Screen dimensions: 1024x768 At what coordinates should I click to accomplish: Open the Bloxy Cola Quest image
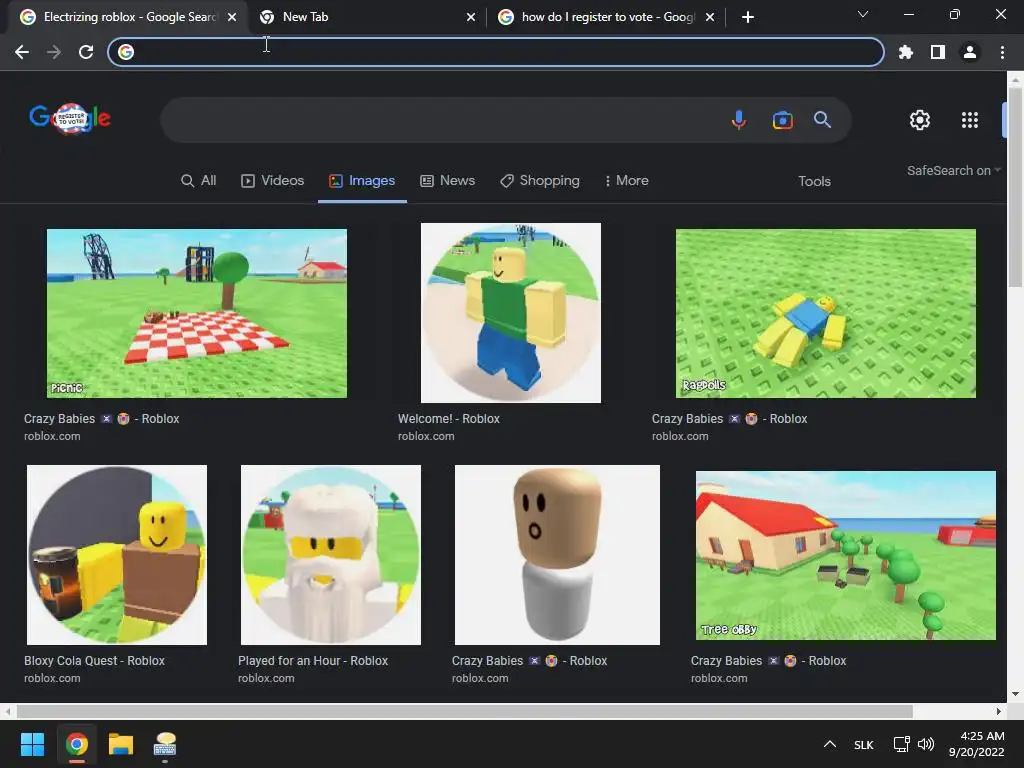[x=117, y=555]
